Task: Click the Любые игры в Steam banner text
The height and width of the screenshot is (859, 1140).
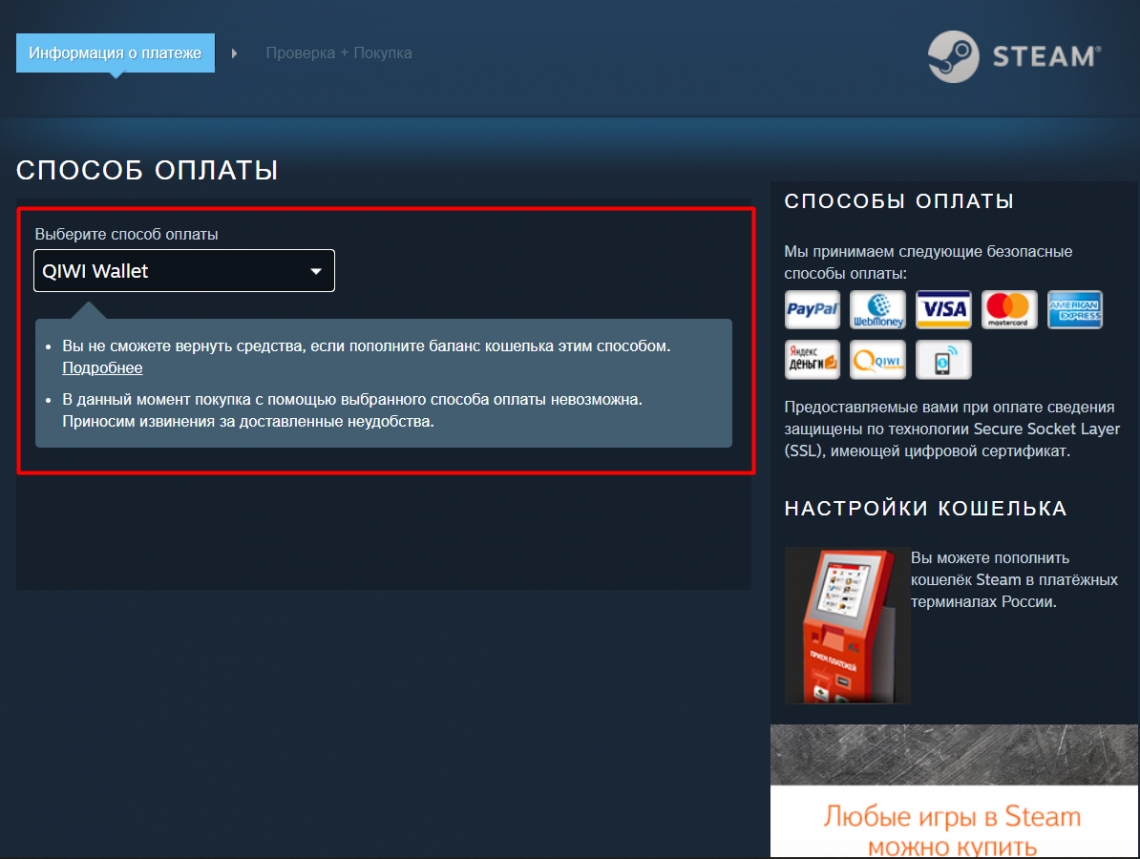Action: click(952, 816)
